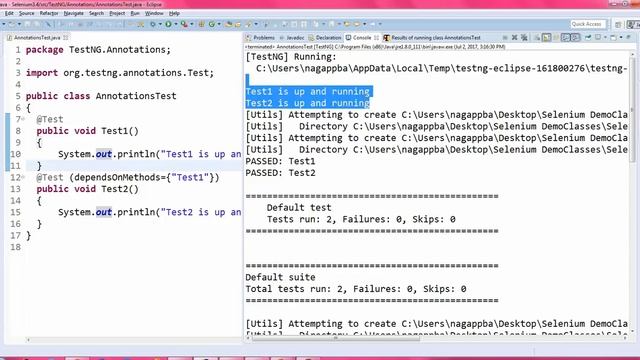Click the Remove Launch X icon in Console
Viewport: 640px width, 360px height.
[x=514, y=38]
